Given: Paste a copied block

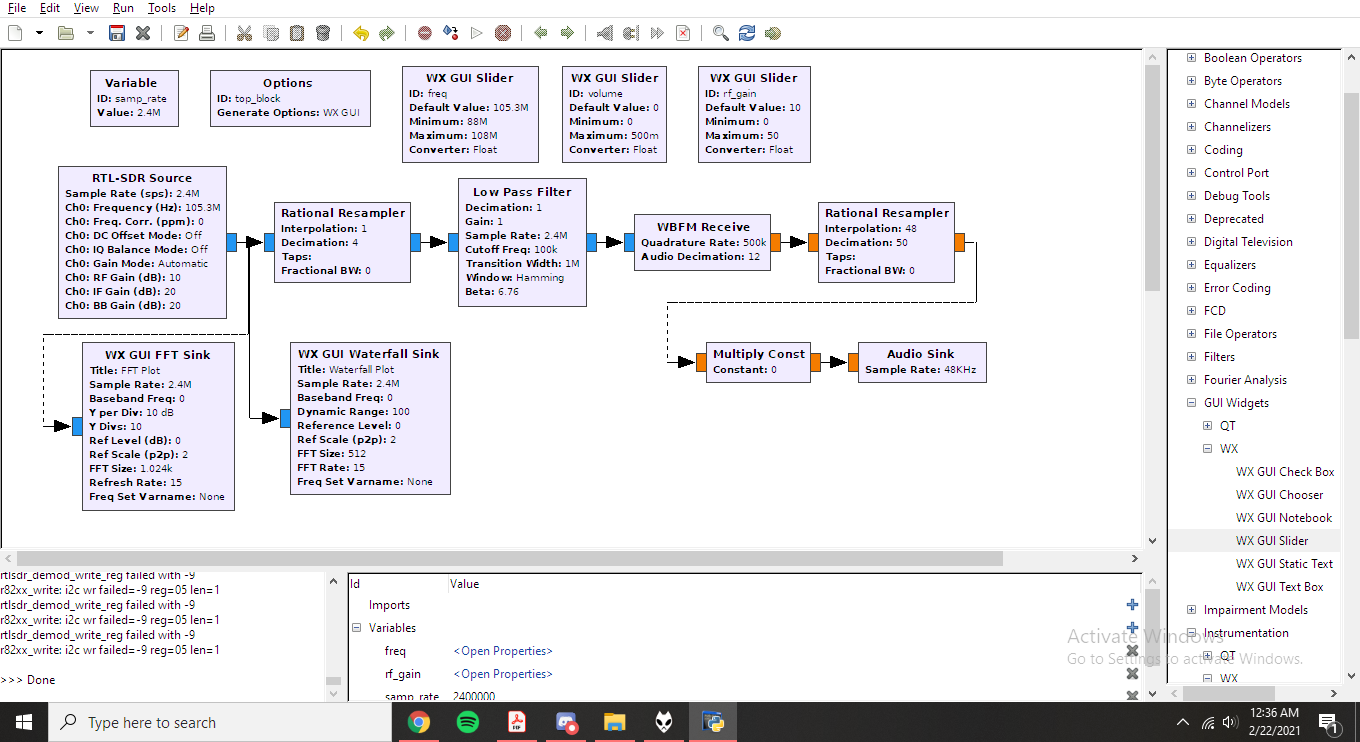Looking at the screenshot, I should point(296,32).
